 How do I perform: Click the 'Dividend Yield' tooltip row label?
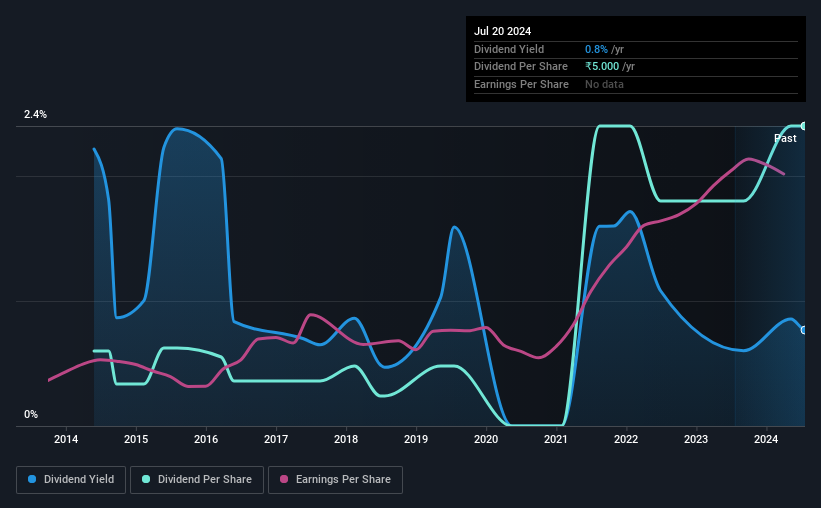[x=509, y=49]
